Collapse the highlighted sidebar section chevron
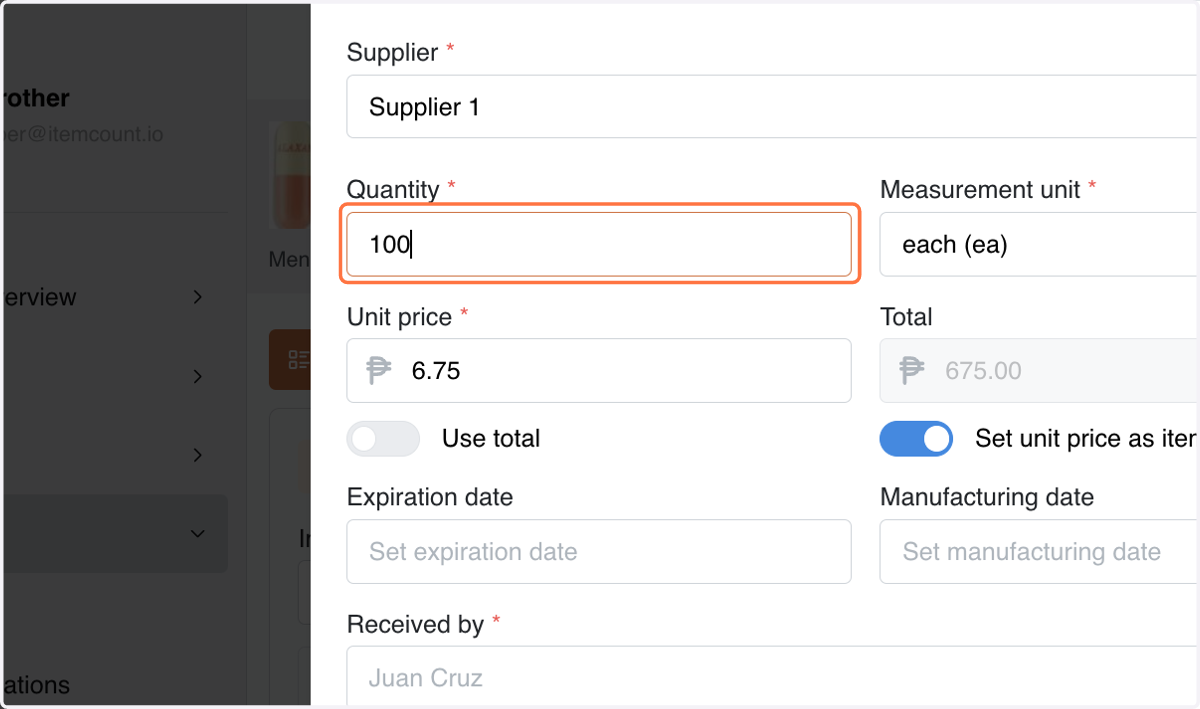This screenshot has height=709, width=1200. 198,534
